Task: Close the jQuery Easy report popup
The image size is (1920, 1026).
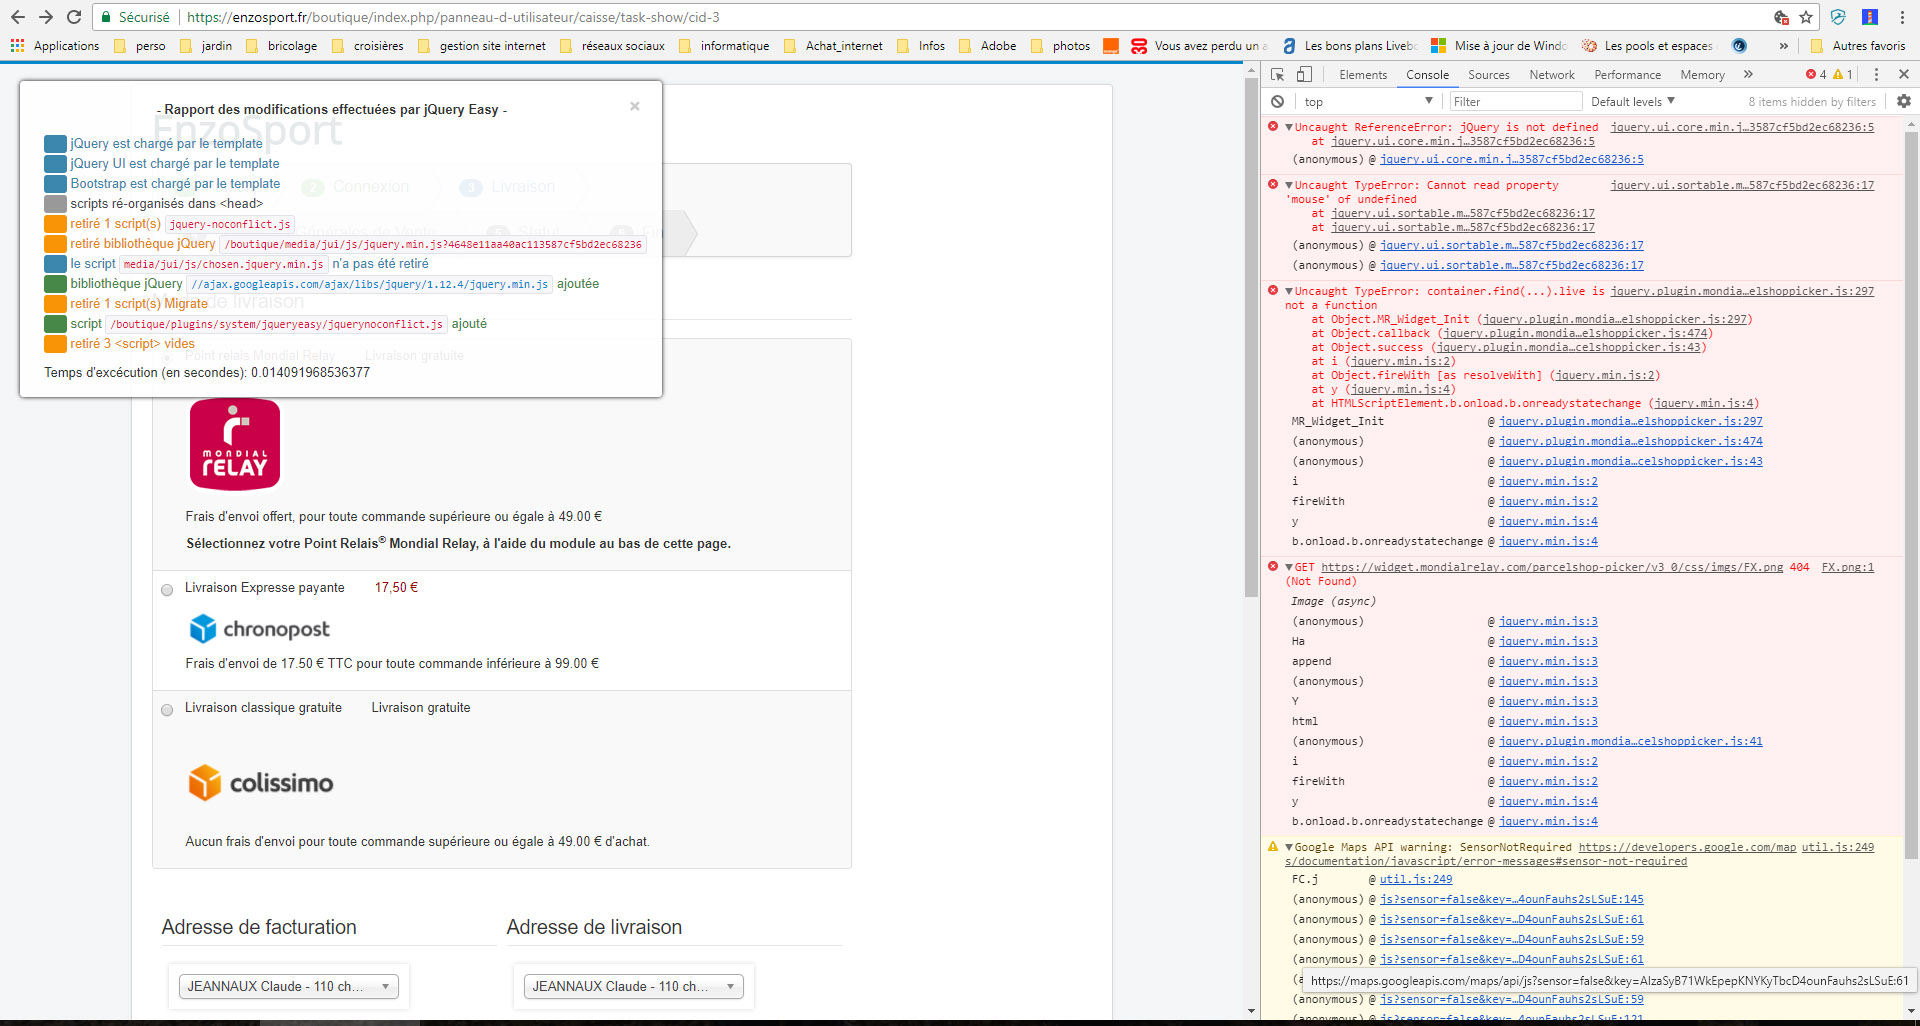Action: [634, 106]
